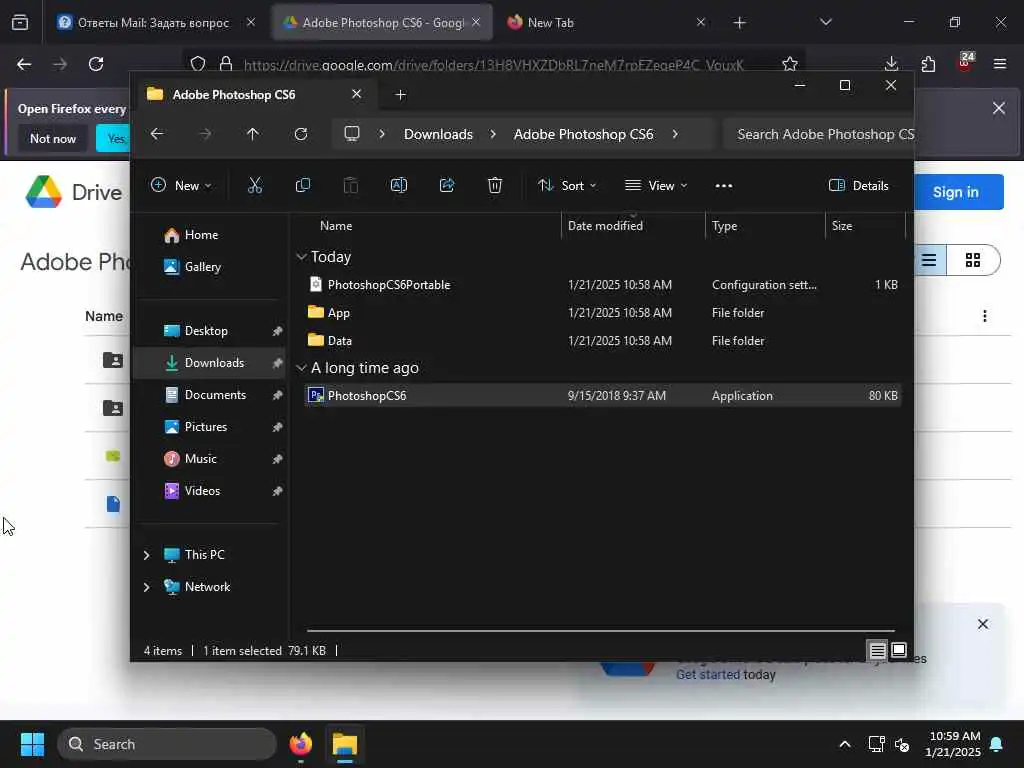Open Firefox downloads panel
Viewport: 1024px width, 768px height.
coord(891,64)
